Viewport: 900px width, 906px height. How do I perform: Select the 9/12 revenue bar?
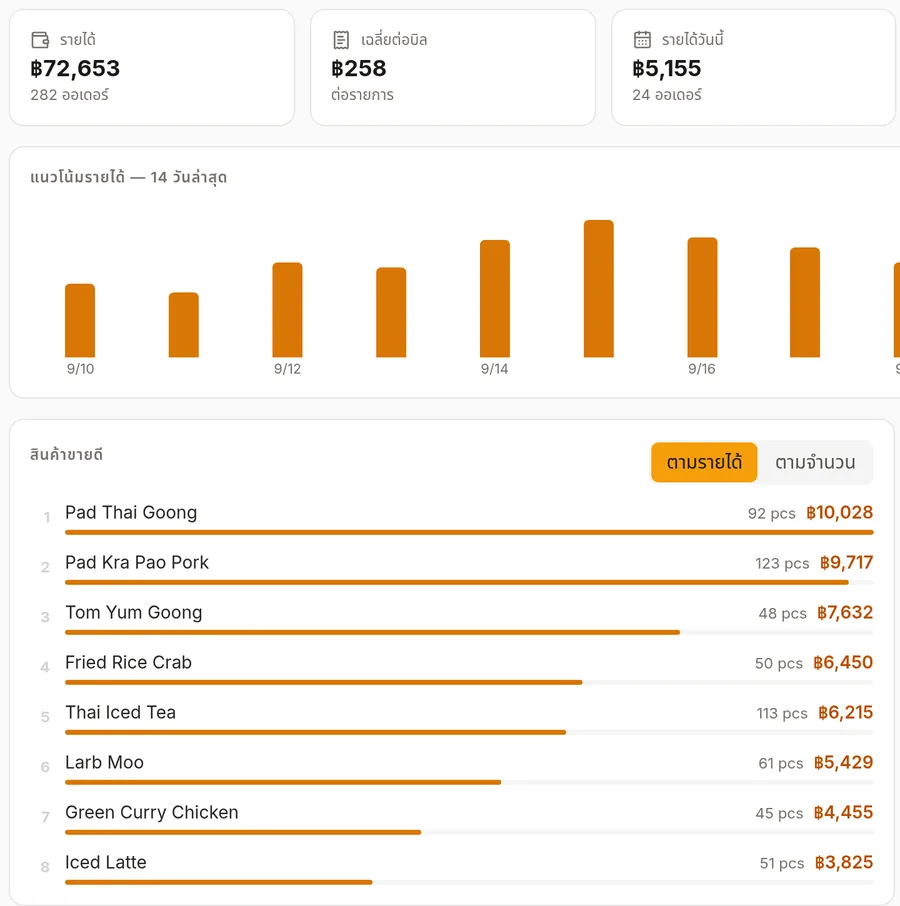pos(287,310)
